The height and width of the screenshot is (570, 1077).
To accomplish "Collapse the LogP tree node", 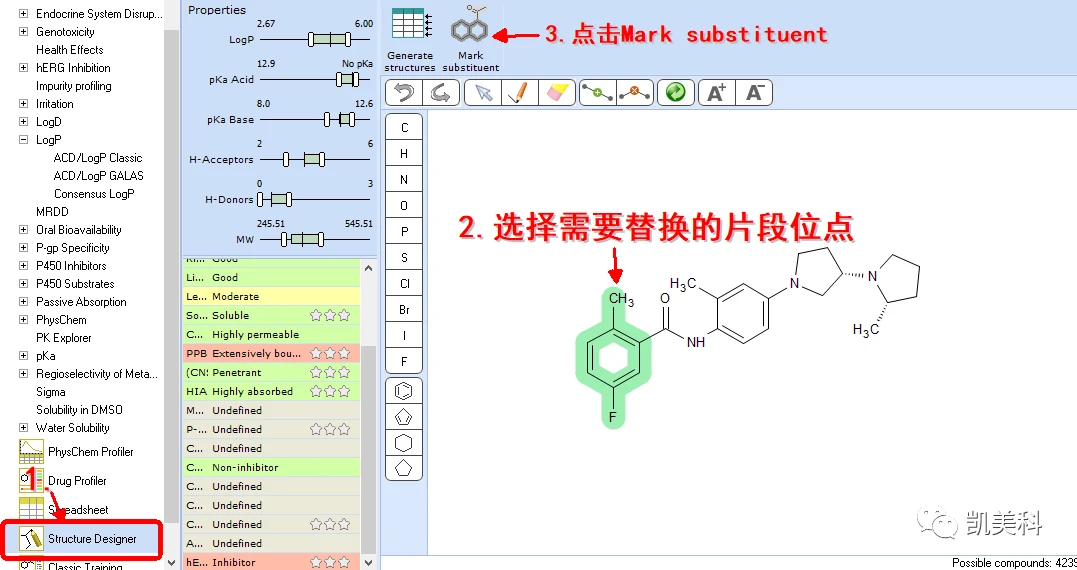I will point(23,139).
